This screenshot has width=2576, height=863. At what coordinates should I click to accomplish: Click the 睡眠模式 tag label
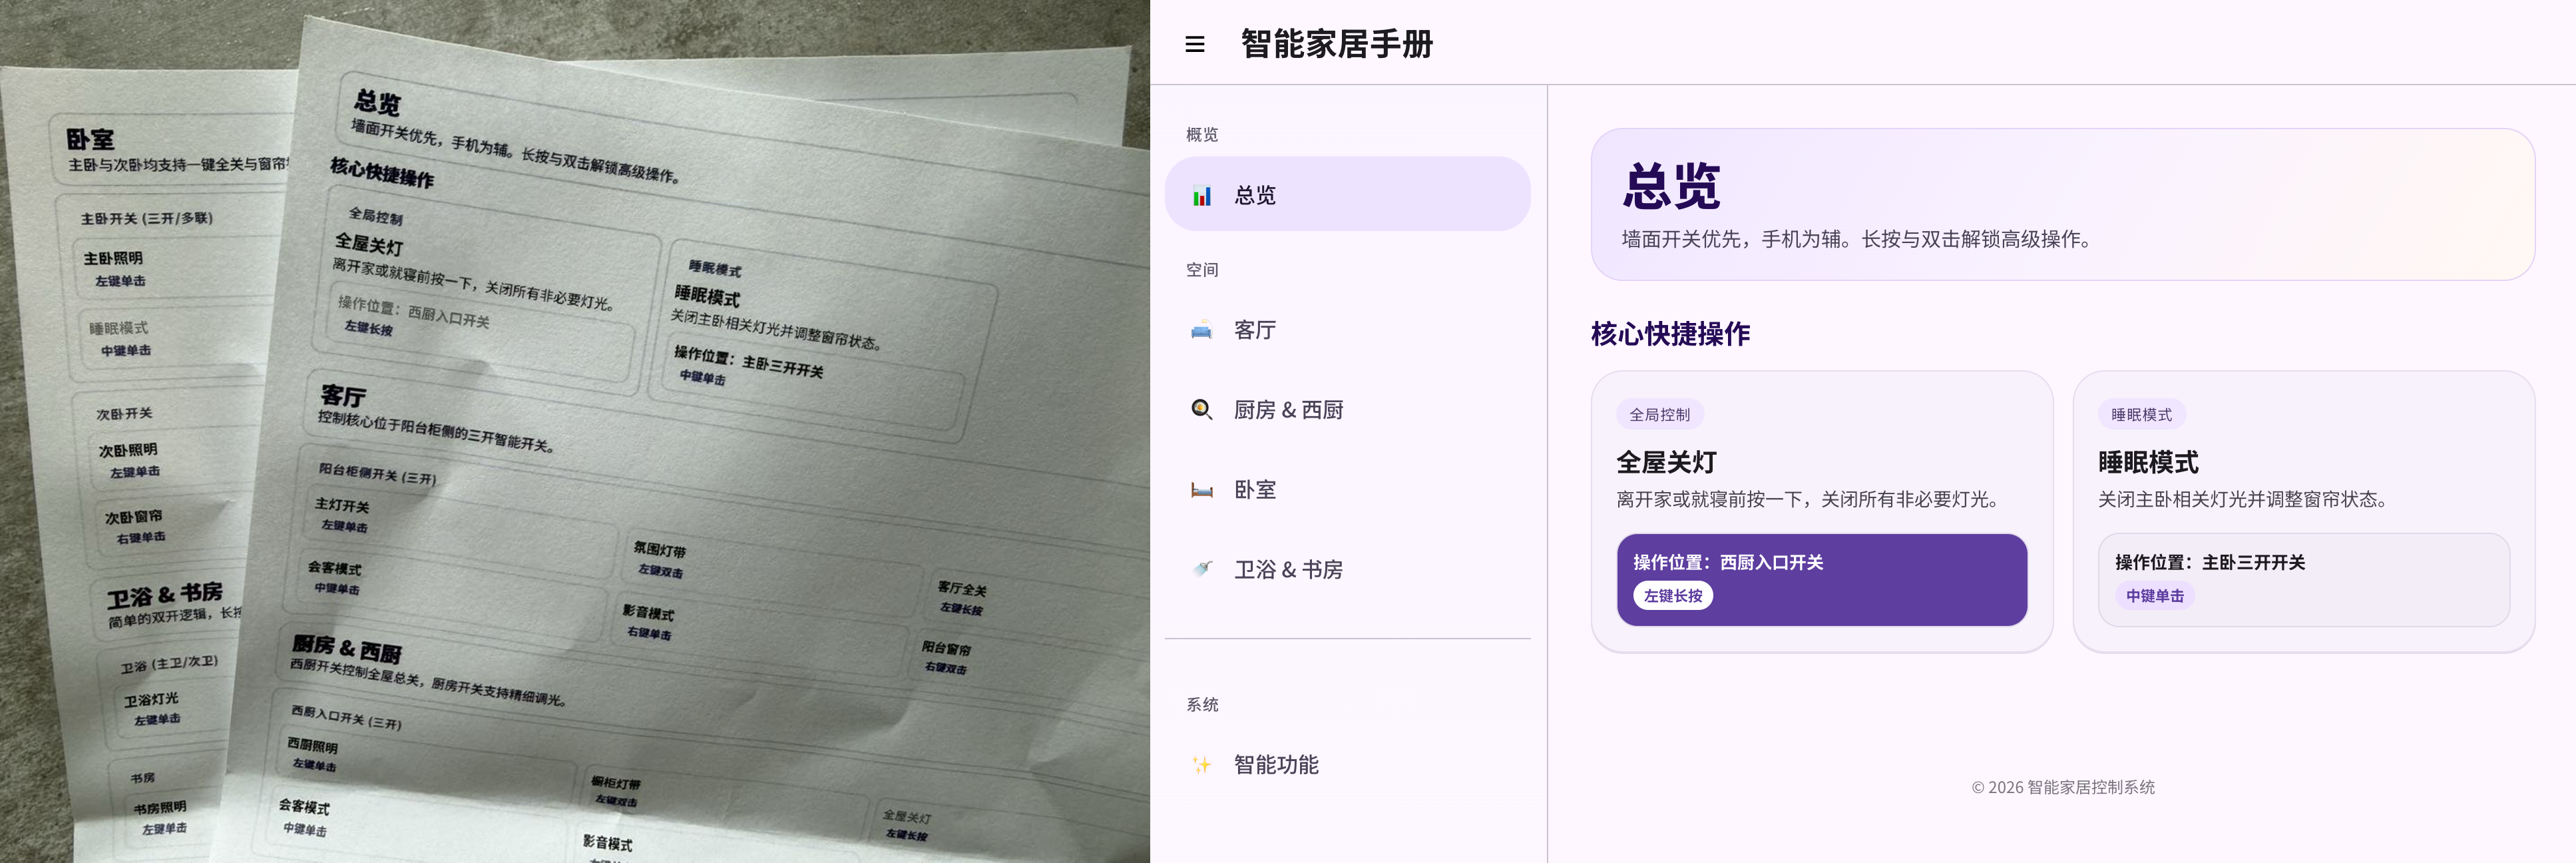2141,414
